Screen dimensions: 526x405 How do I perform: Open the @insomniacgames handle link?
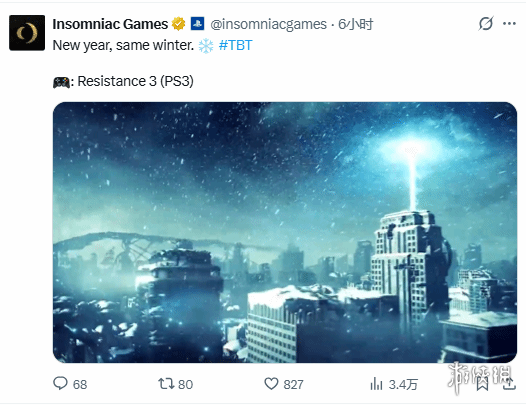268,24
